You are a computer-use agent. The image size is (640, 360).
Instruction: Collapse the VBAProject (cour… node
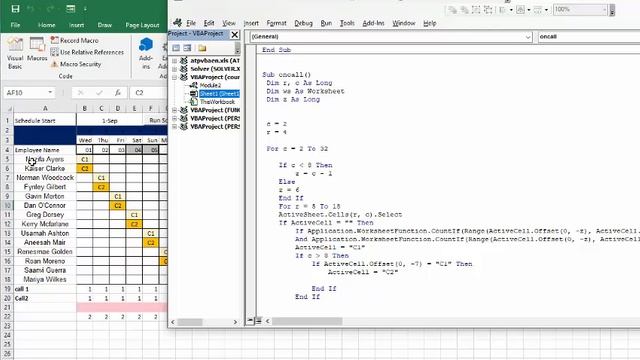[x=175, y=77]
